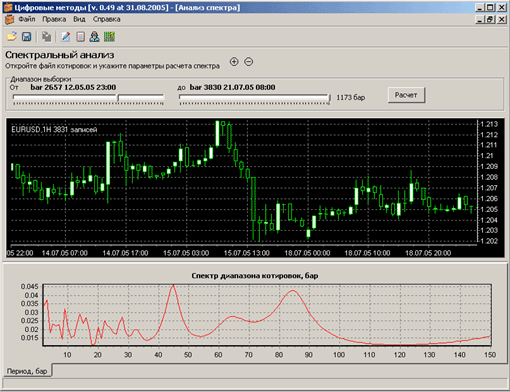
Task: Open the Правка menu
Action: (x=54, y=19)
